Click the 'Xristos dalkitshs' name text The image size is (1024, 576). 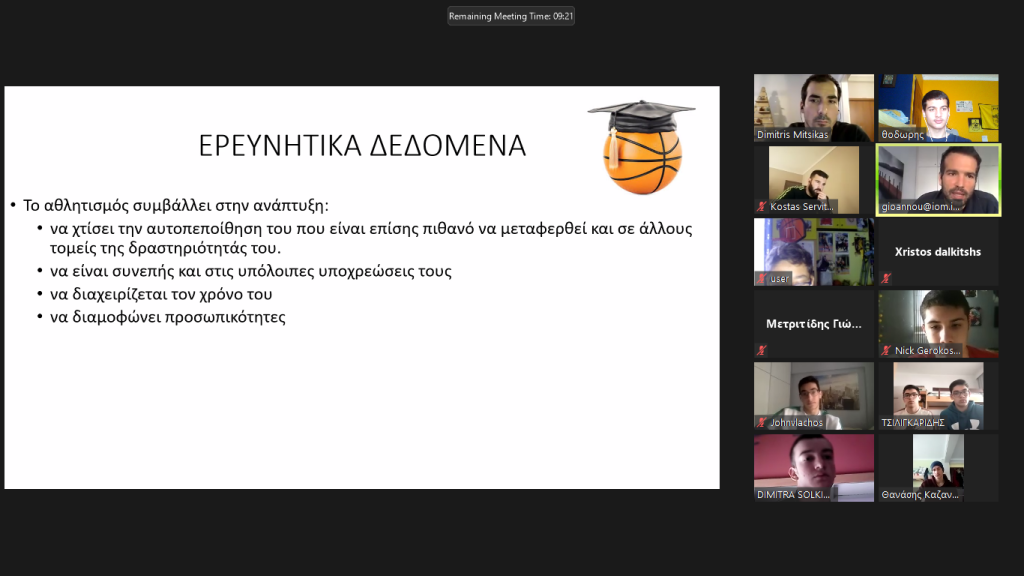pyautogui.click(x=937, y=252)
